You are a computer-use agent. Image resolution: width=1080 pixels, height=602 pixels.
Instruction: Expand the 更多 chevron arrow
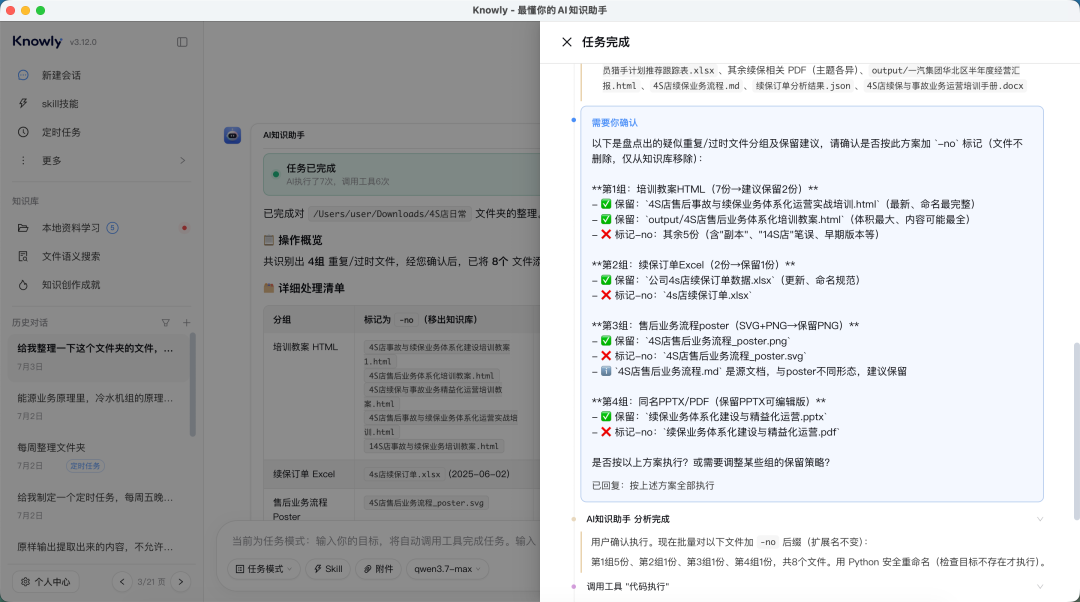point(183,160)
